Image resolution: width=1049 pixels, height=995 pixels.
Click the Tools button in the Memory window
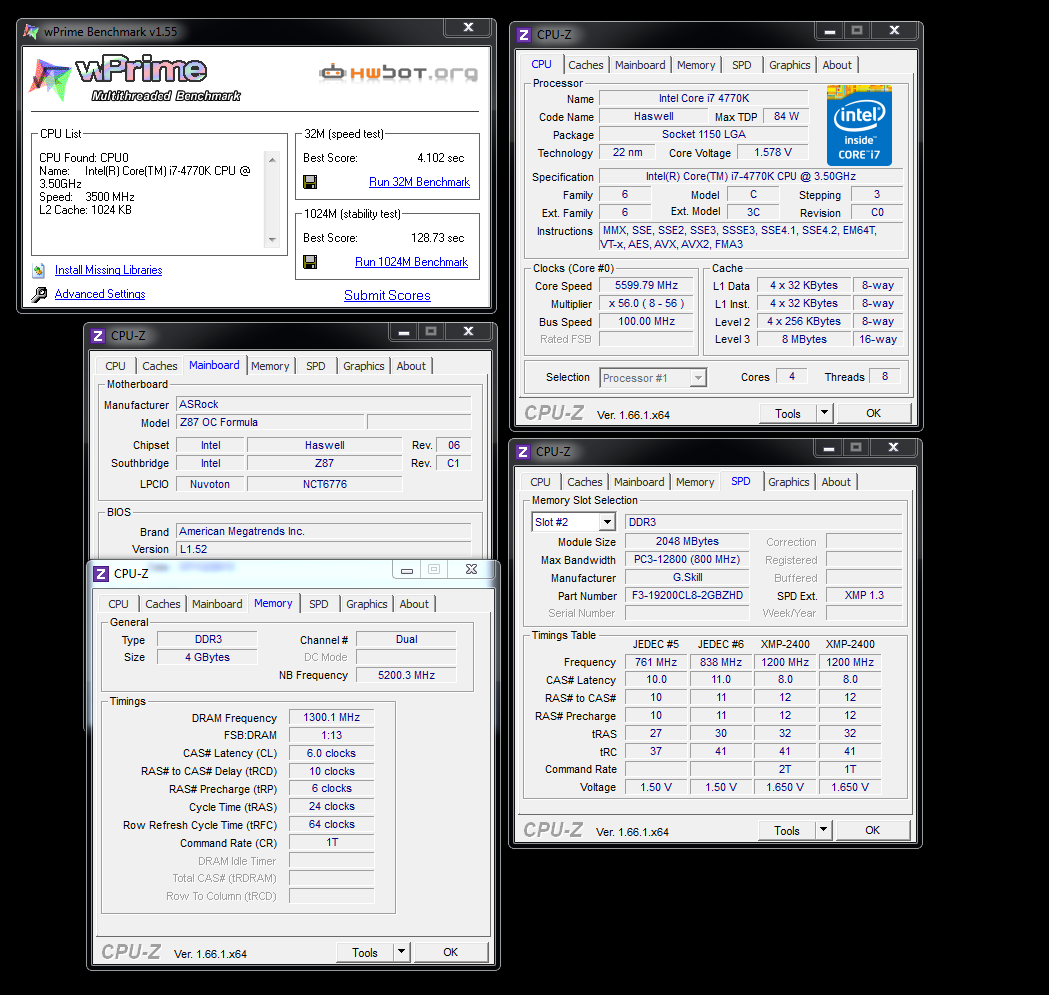(x=365, y=952)
